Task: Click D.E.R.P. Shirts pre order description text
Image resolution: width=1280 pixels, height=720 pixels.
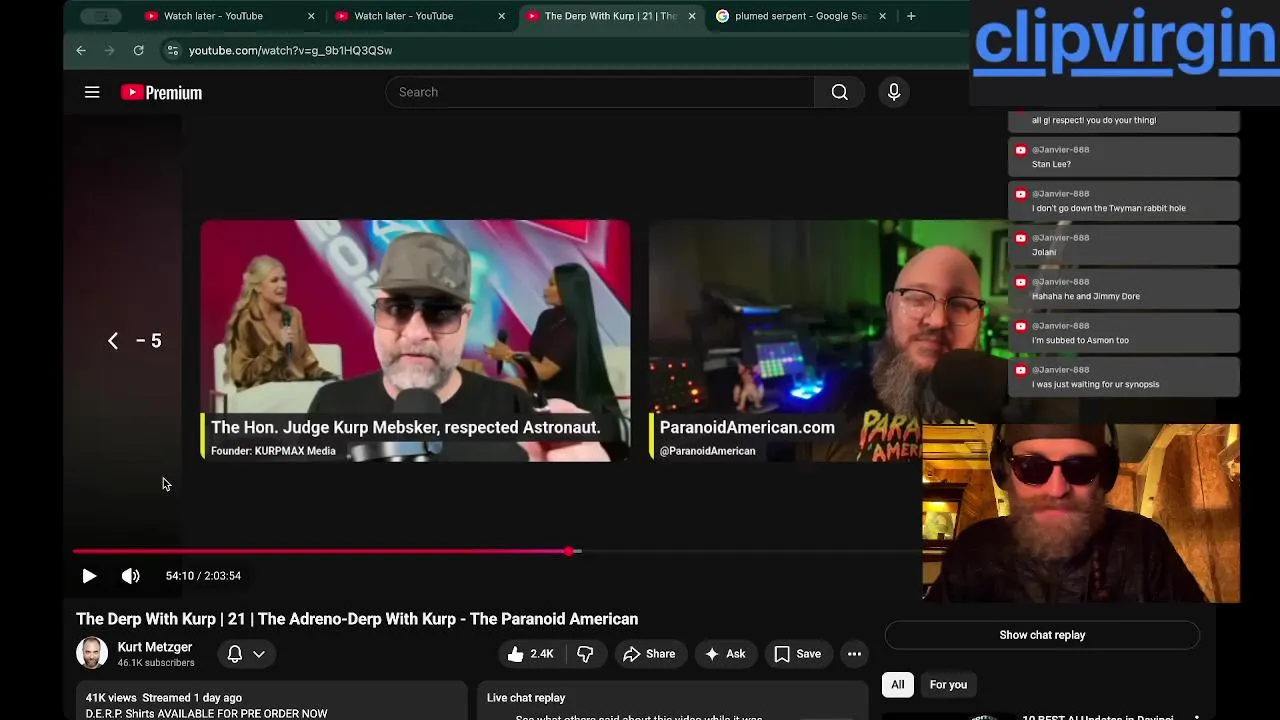Action: (x=206, y=714)
